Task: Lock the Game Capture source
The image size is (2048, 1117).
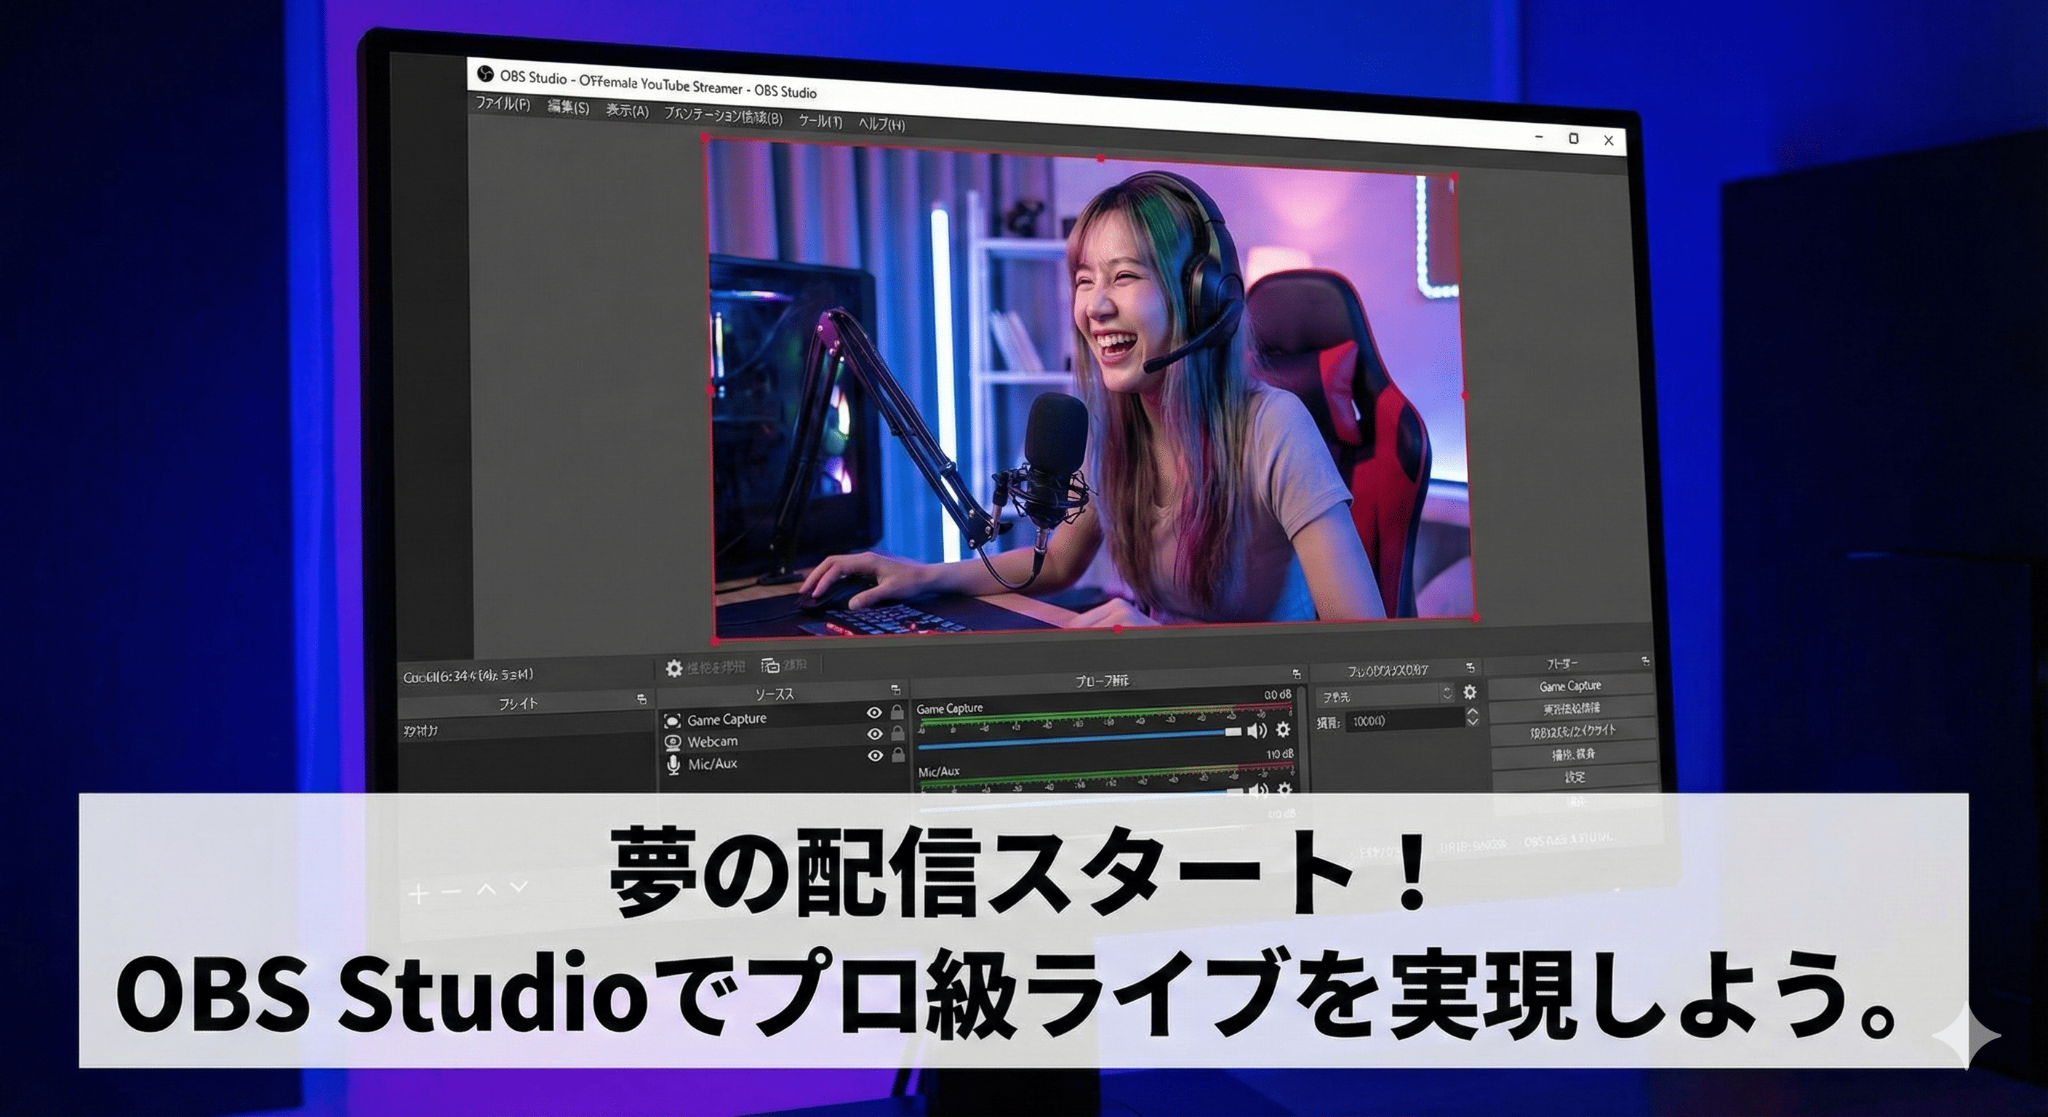Action: [896, 713]
